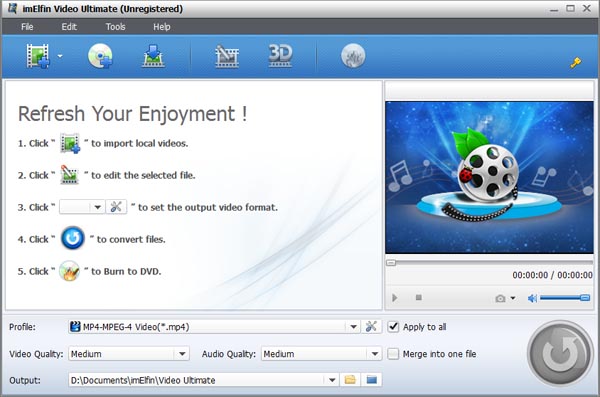Image resolution: width=600 pixels, height=397 pixels.
Task: Open the output folder with the blue icon
Action: [x=371, y=380]
